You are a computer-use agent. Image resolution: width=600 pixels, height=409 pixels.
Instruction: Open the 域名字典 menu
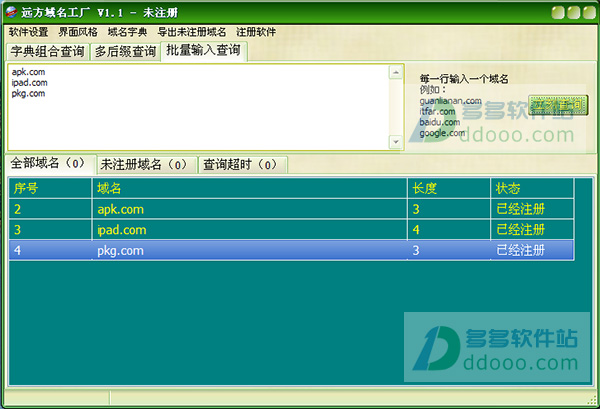(127, 32)
